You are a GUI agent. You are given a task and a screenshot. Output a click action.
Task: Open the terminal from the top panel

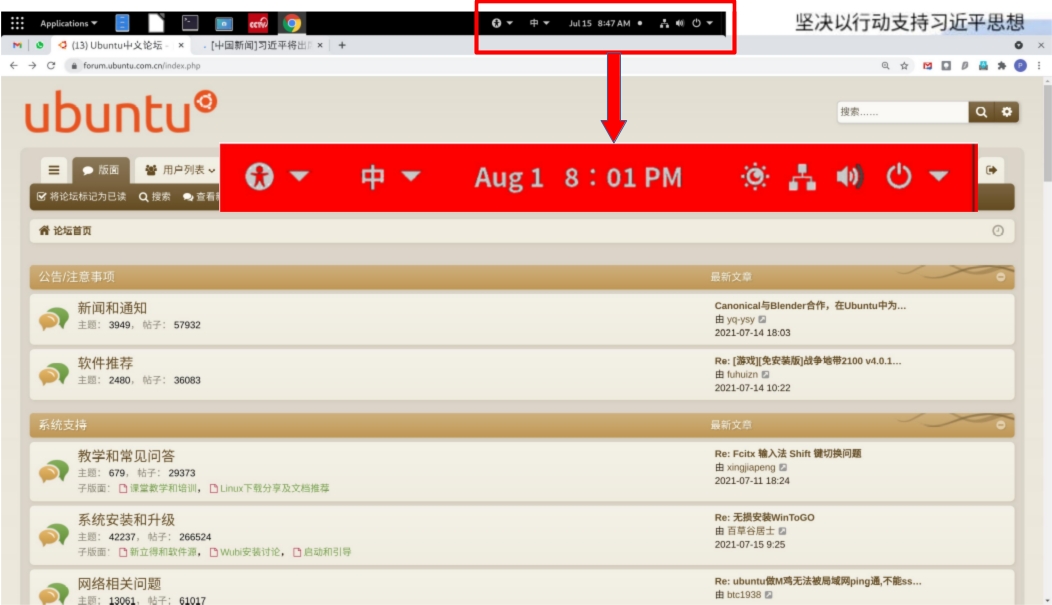click(x=190, y=23)
